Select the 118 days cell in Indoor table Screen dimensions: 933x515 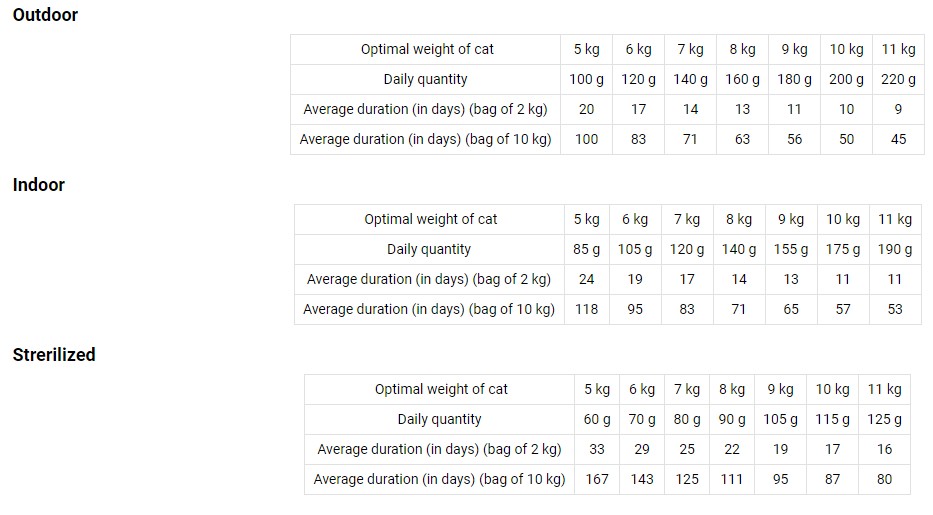pyautogui.click(x=586, y=309)
